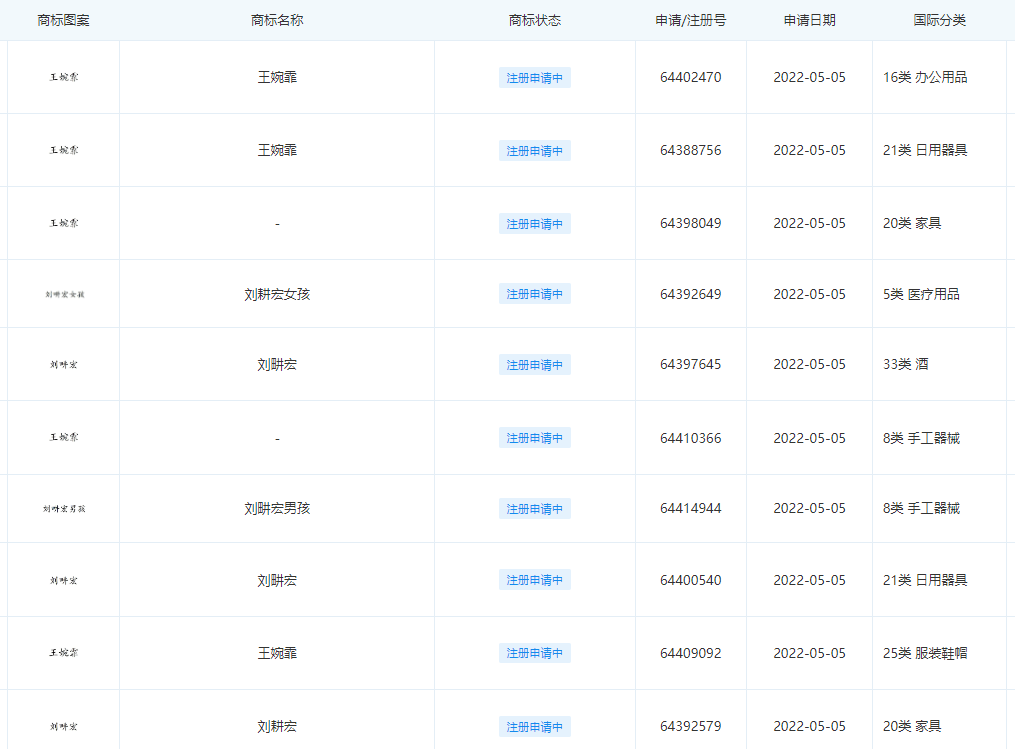The width and height of the screenshot is (1015, 749).
Task: Click 21类 日用器具 in row 64388756
Action: [x=925, y=150]
